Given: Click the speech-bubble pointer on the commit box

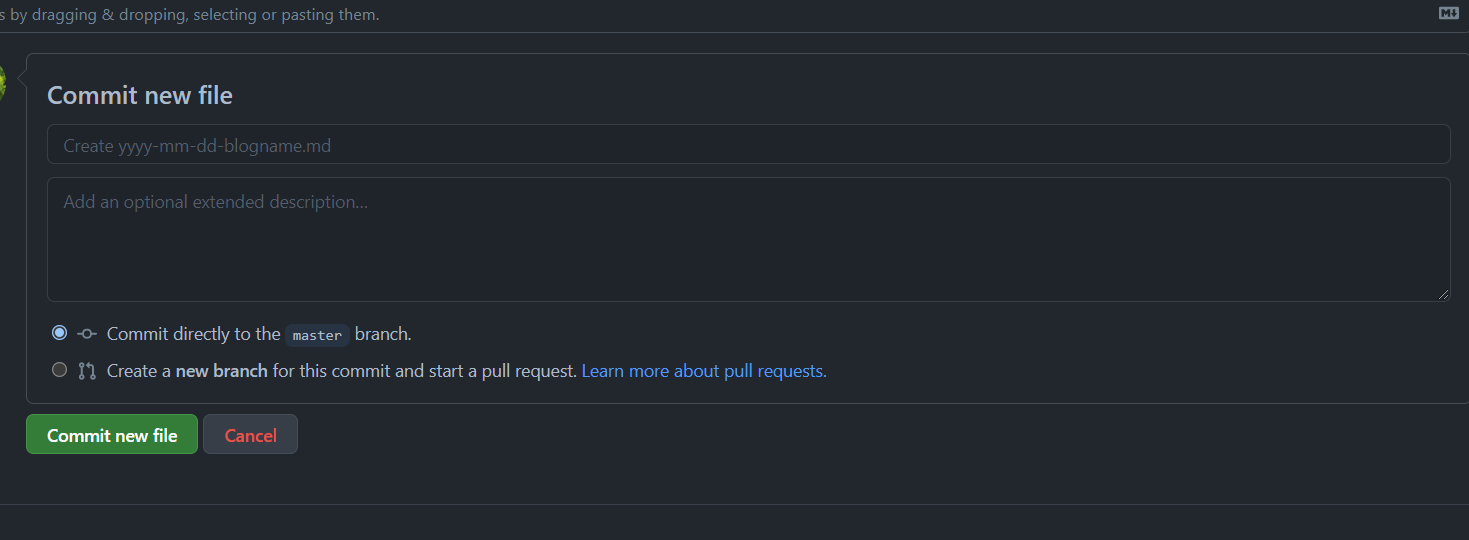Looking at the screenshot, I should click(23, 84).
